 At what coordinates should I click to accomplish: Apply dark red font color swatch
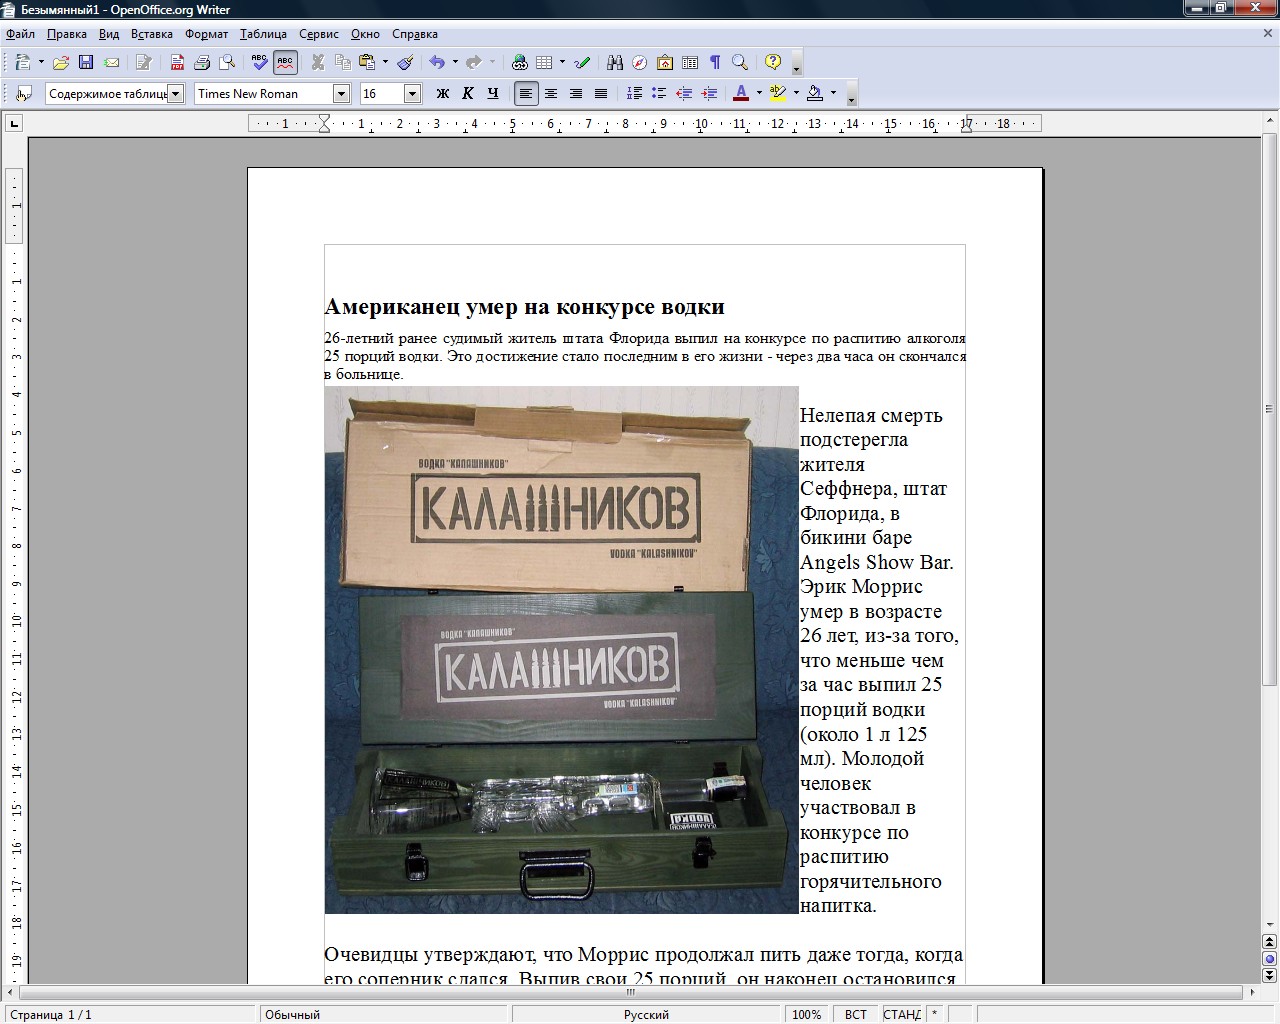point(741,93)
